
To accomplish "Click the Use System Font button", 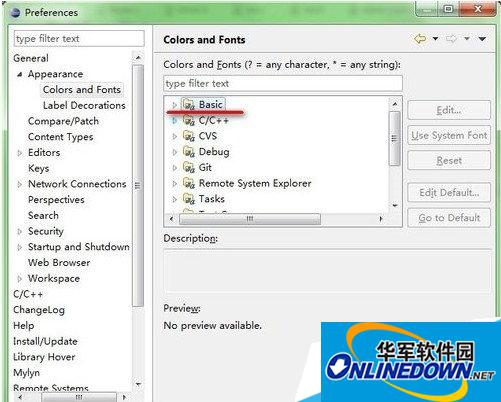I will point(449,135).
